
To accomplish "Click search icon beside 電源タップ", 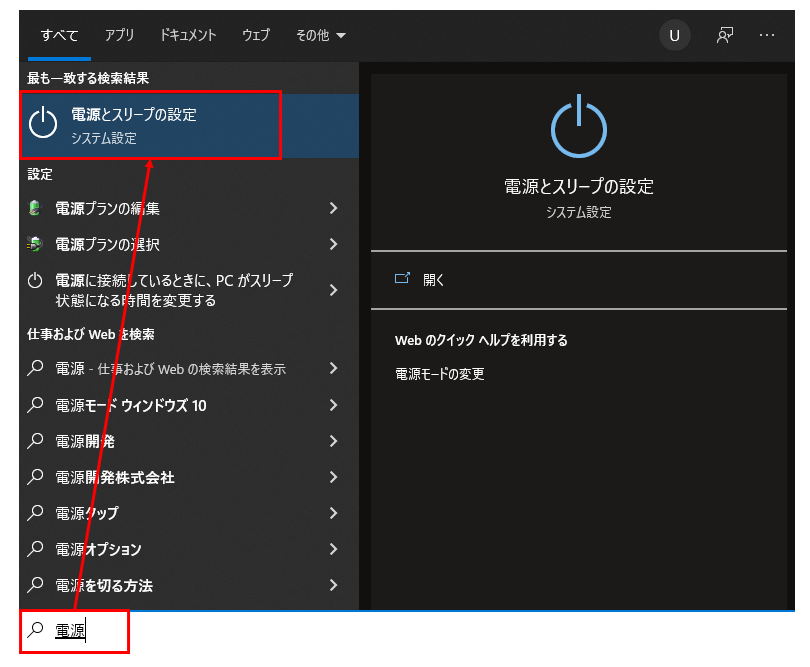I will [35, 513].
